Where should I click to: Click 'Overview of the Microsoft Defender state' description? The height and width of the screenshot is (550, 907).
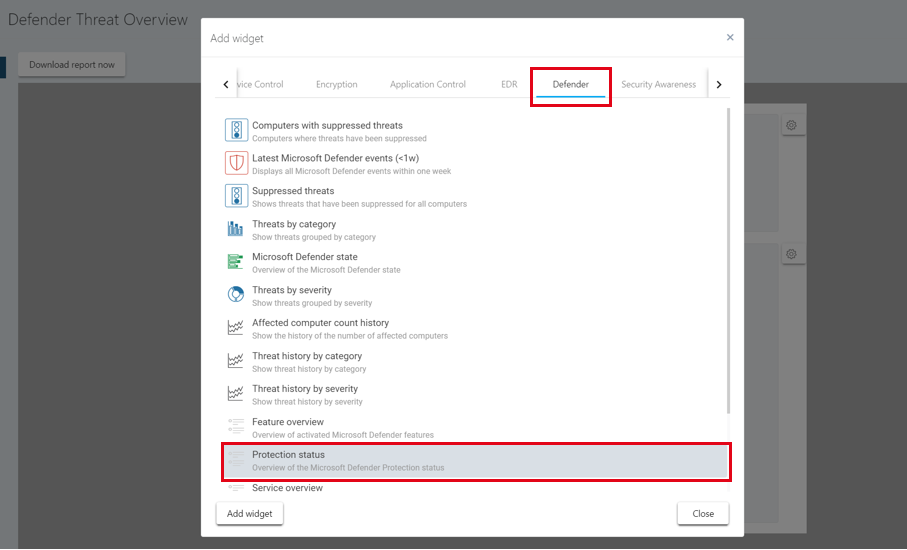tap(326, 270)
